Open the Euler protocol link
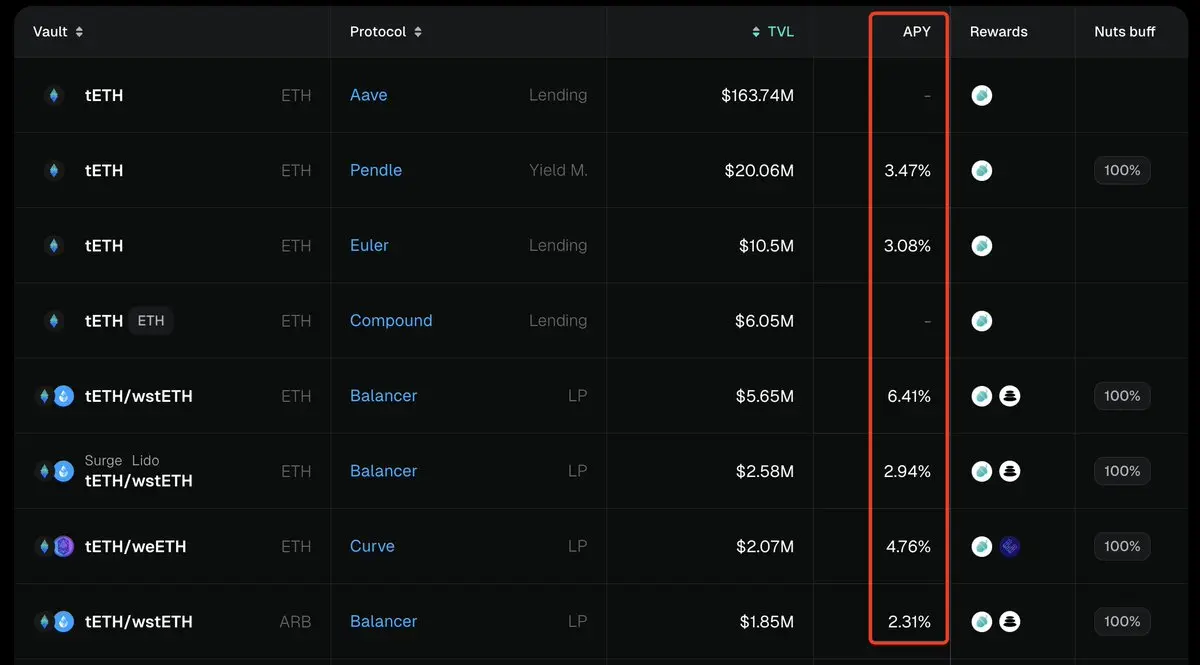This screenshot has height=665, width=1200. pyautogui.click(x=369, y=245)
